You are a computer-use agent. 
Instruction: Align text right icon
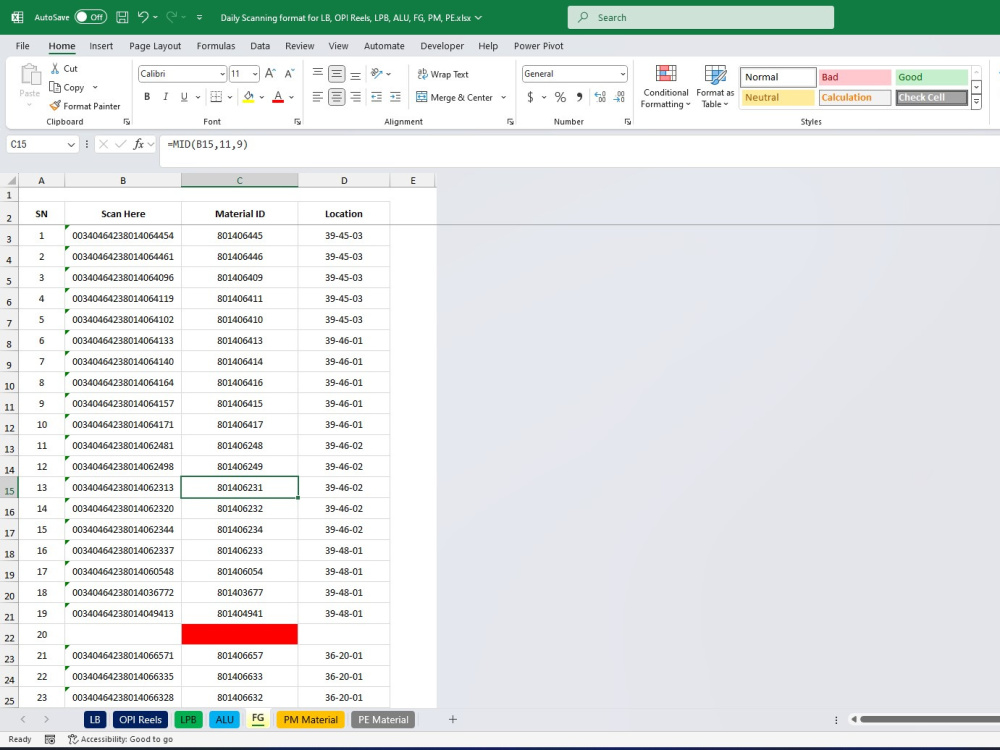point(356,97)
